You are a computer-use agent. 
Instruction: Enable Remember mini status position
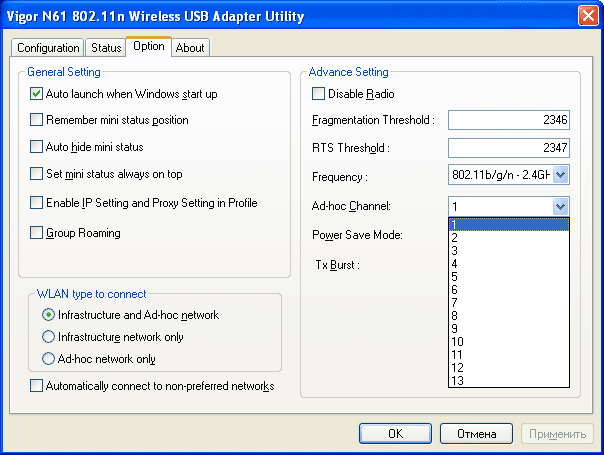(36, 120)
